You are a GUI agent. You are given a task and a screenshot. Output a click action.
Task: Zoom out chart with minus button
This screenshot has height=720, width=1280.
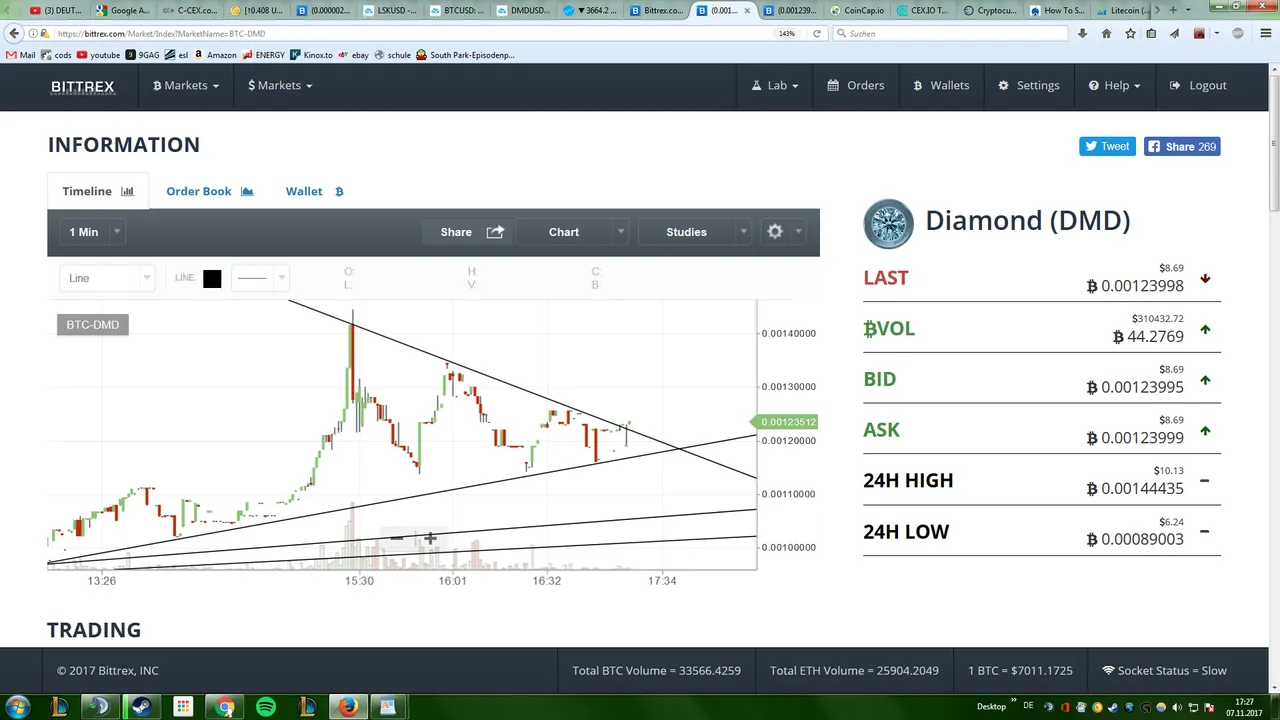tap(397, 539)
